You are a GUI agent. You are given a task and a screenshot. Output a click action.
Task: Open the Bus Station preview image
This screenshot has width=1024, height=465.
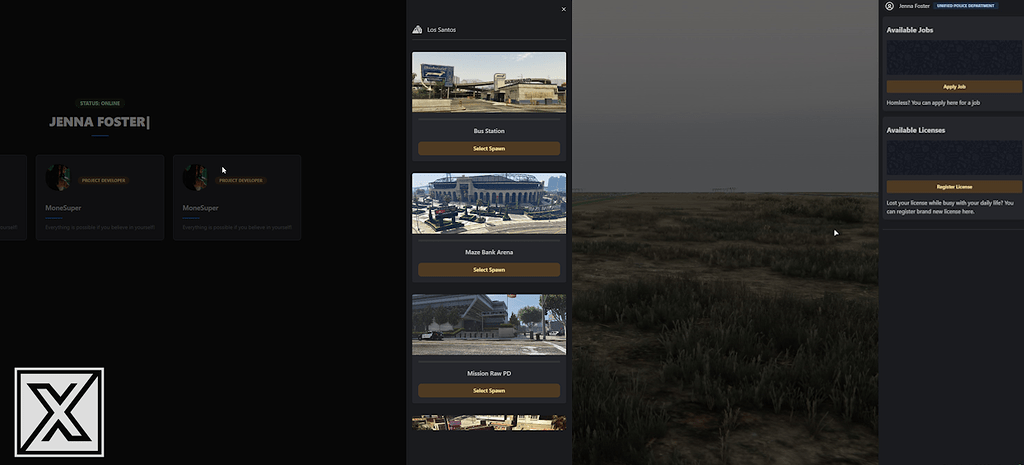point(489,82)
